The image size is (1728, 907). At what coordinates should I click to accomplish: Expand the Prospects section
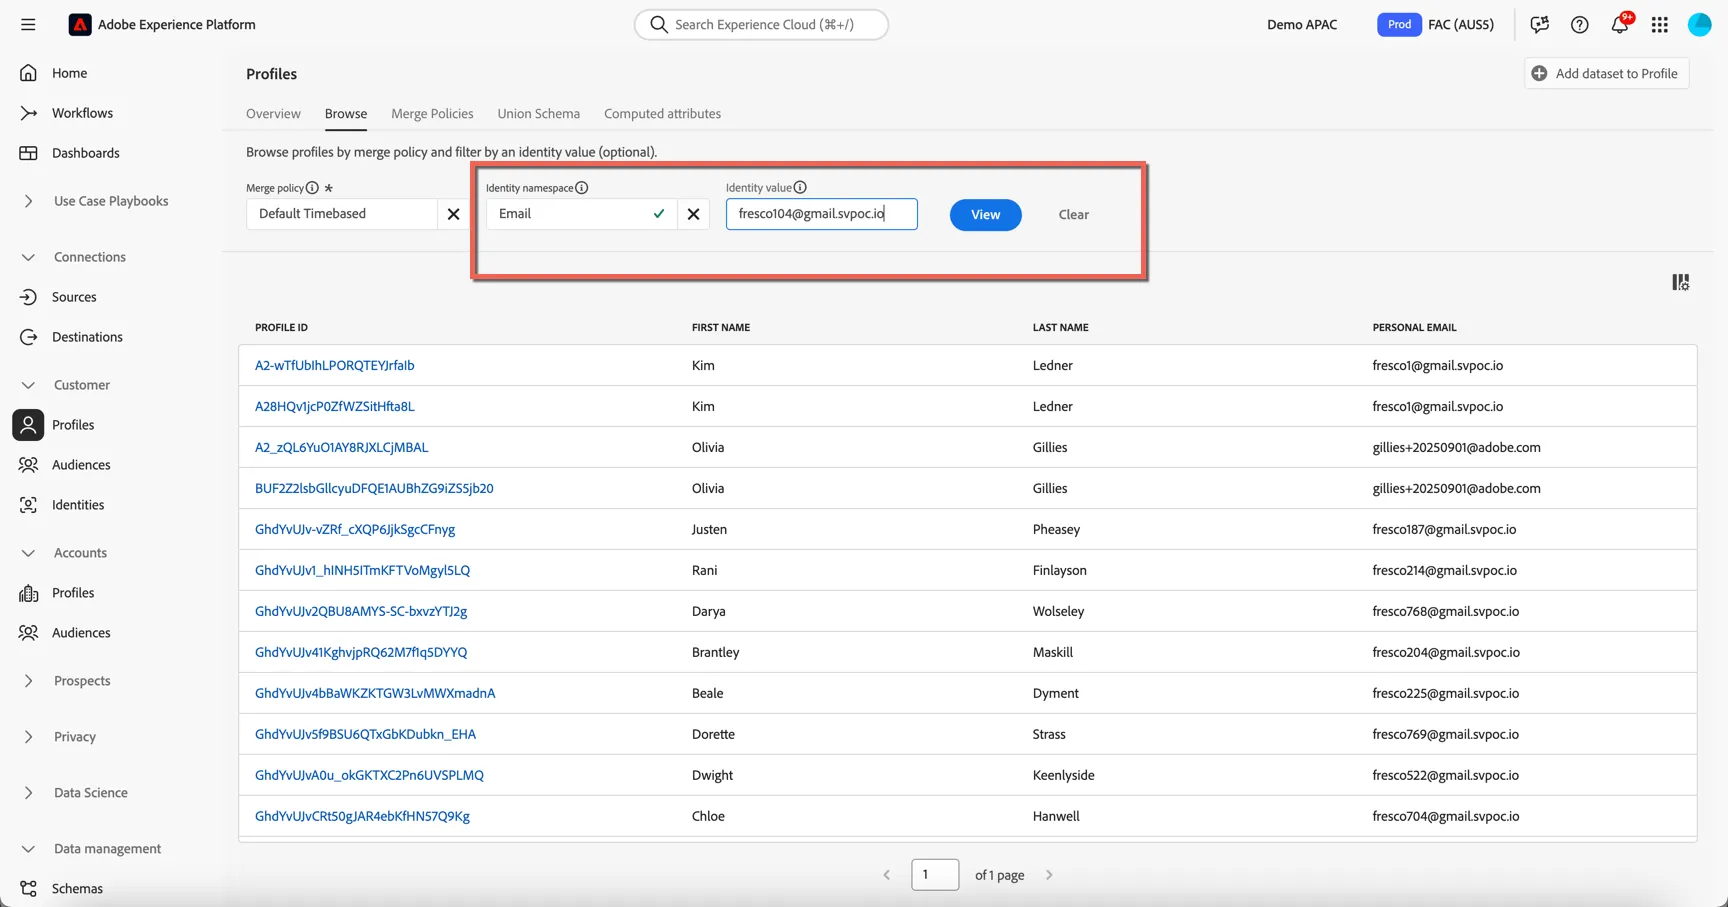(28, 681)
